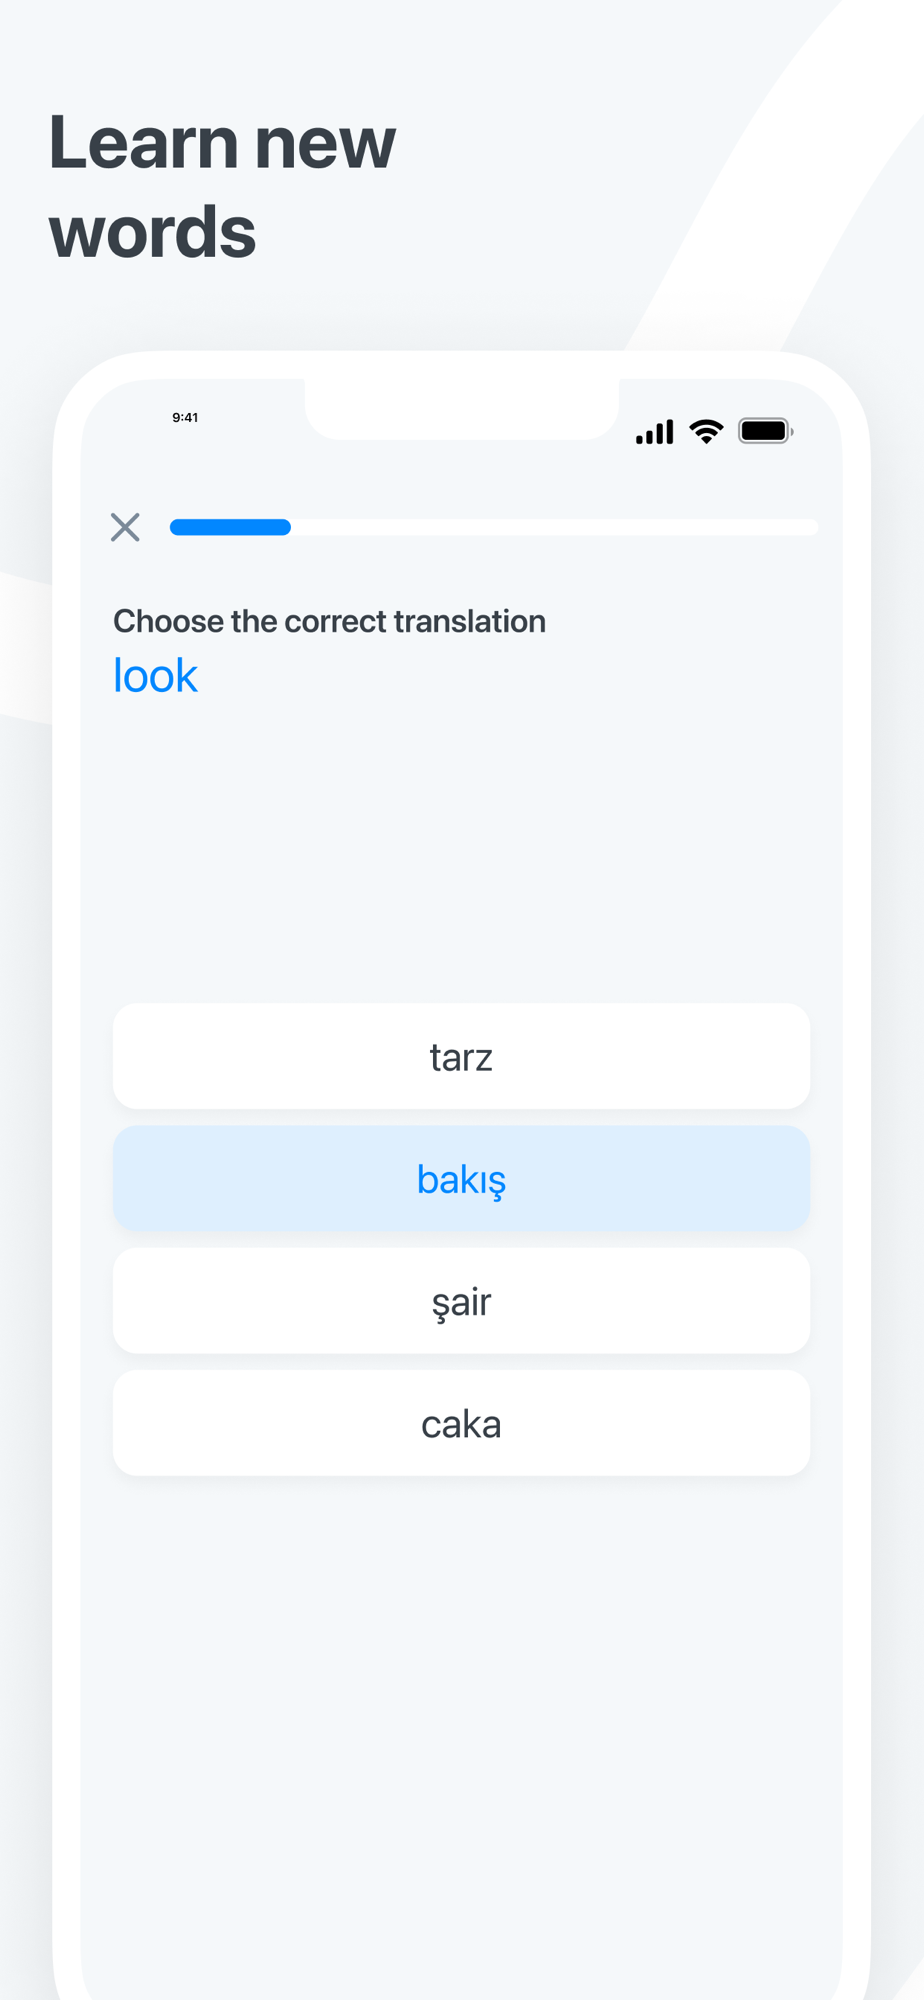Tap the answer card directly below "bakış"

(461, 1301)
